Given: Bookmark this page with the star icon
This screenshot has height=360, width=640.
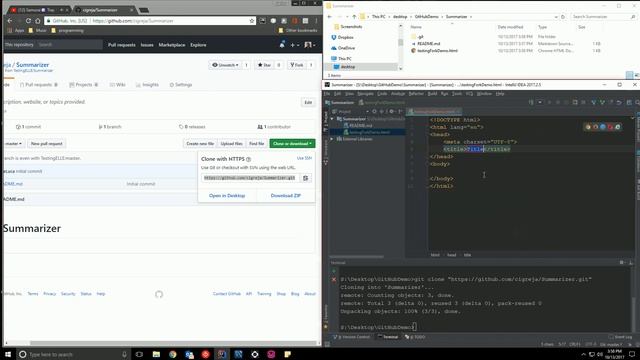Looking at the screenshot, I should 251,21.
